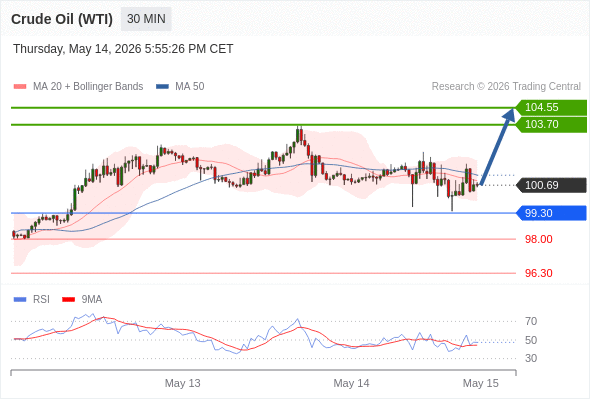Click the RSI 70 level label

pos(531,321)
